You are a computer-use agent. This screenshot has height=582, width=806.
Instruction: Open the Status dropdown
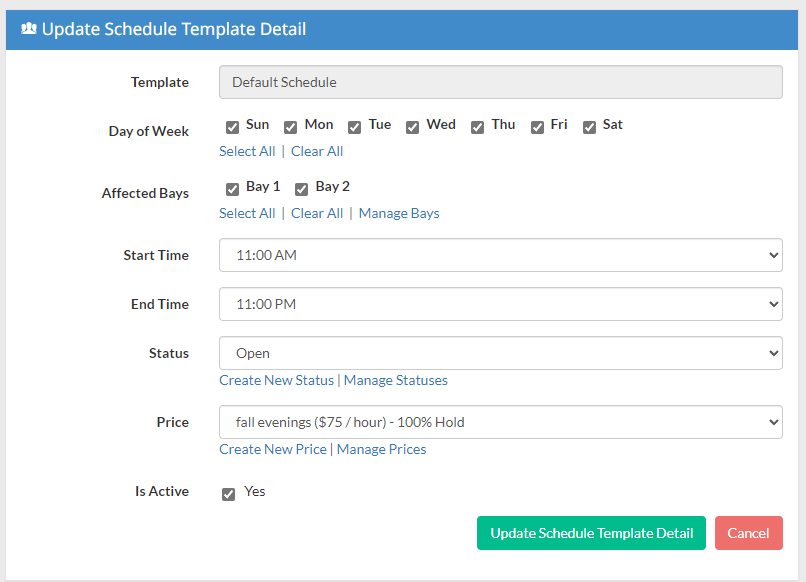pos(501,353)
